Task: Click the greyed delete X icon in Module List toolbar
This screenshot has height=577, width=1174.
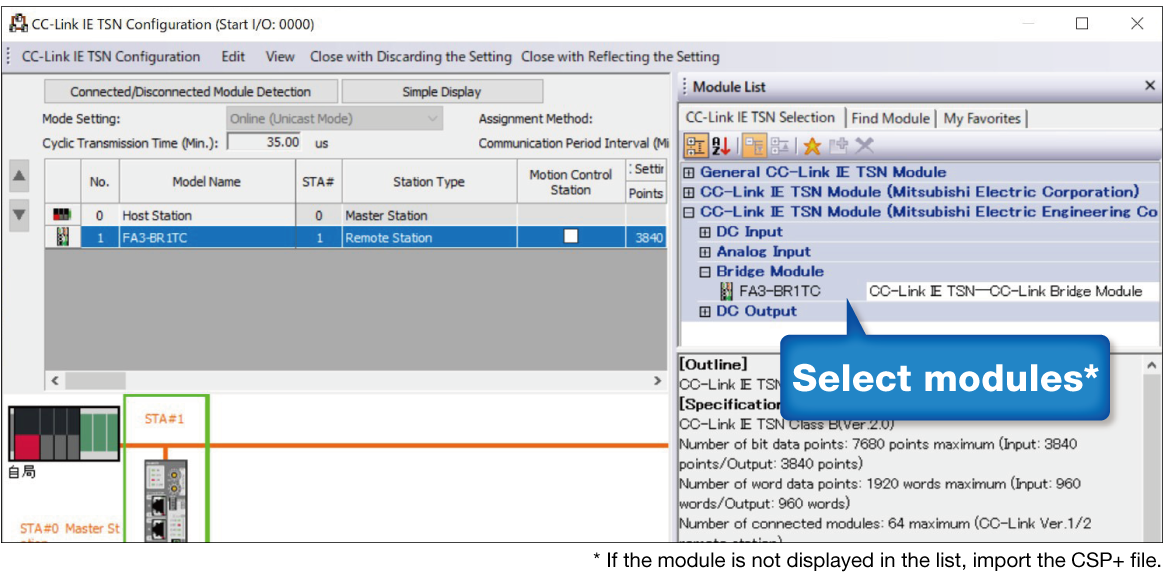Action: click(865, 146)
